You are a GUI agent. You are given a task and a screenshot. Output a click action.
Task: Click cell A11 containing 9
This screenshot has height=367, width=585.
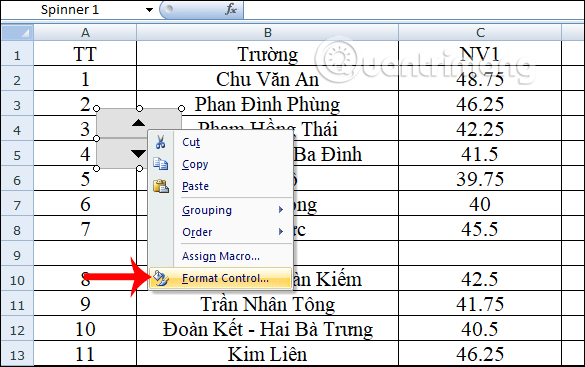pyautogui.click(x=85, y=303)
